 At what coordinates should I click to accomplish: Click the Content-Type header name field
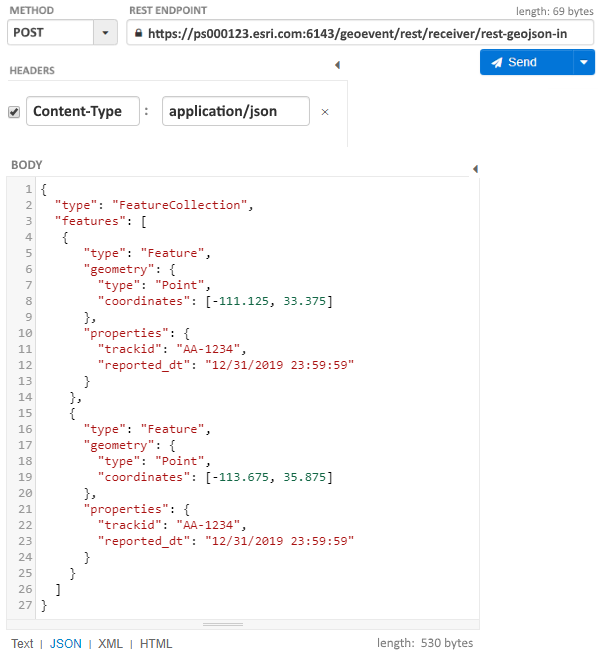pyautogui.click(x=83, y=111)
